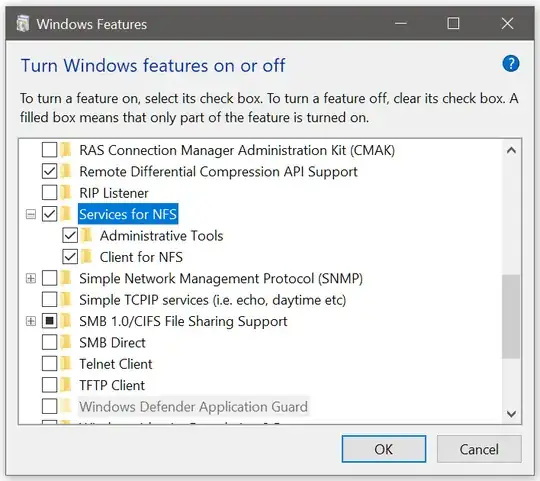Click folder icon beside SMB Direct
Screen dimensions: 540x481
click(x=66, y=343)
